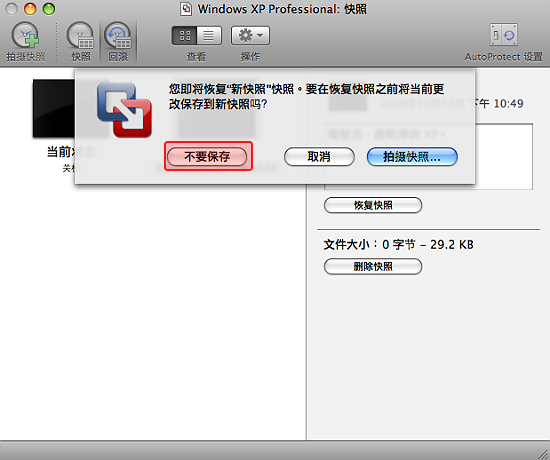Screen dimensions: 550x460
Task: Click the orange minimize window button
Action: pos(30,9)
